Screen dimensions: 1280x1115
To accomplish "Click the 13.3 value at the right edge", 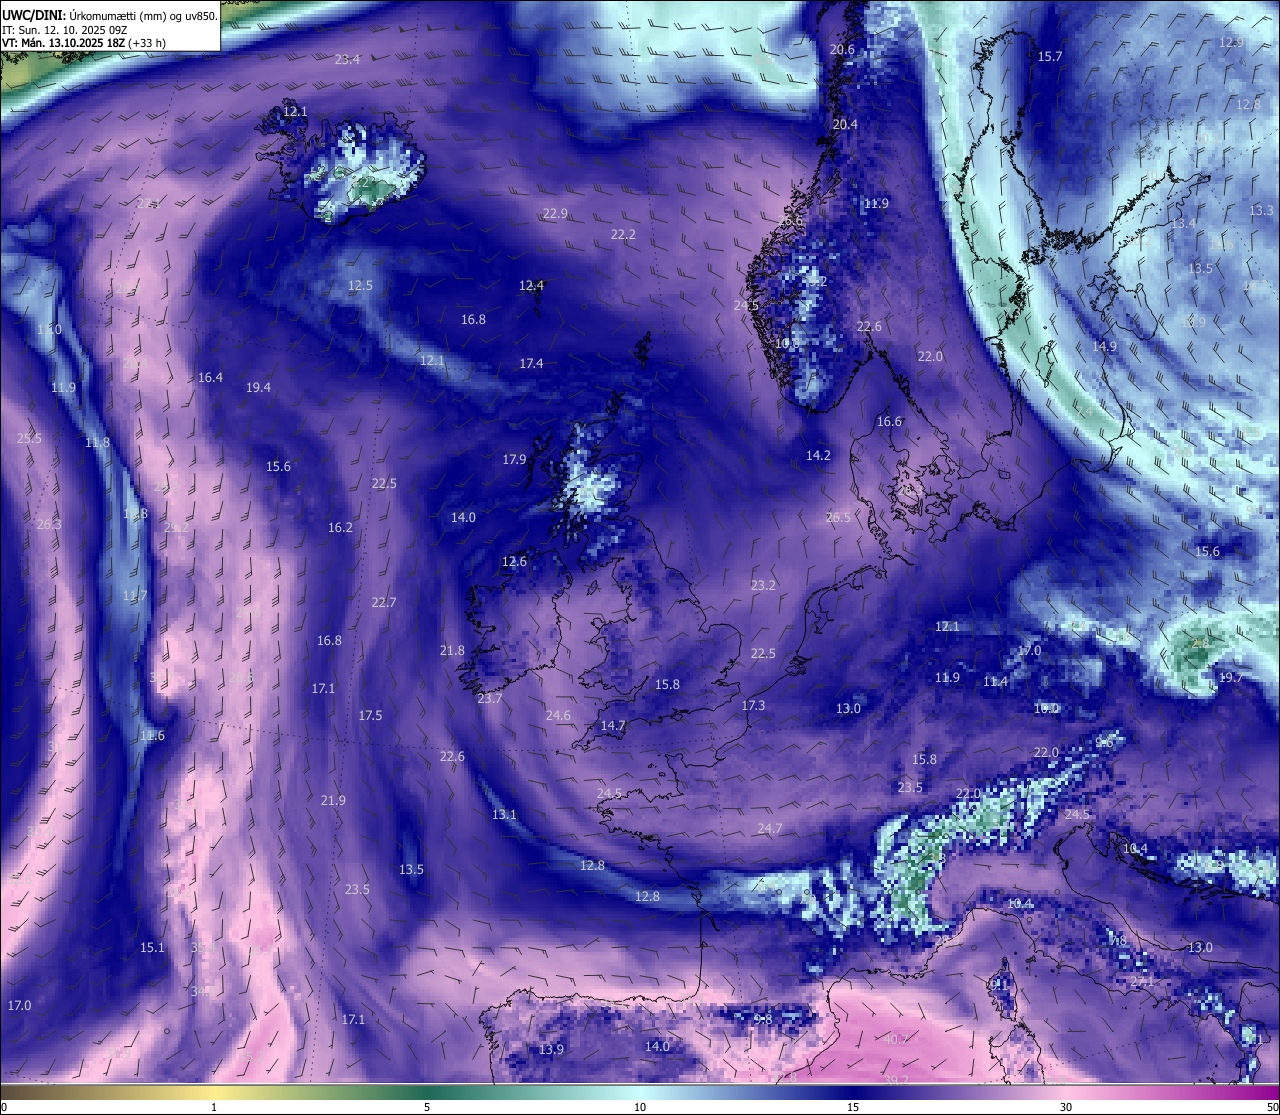I will pyautogui.click(x=1261, y=211).
